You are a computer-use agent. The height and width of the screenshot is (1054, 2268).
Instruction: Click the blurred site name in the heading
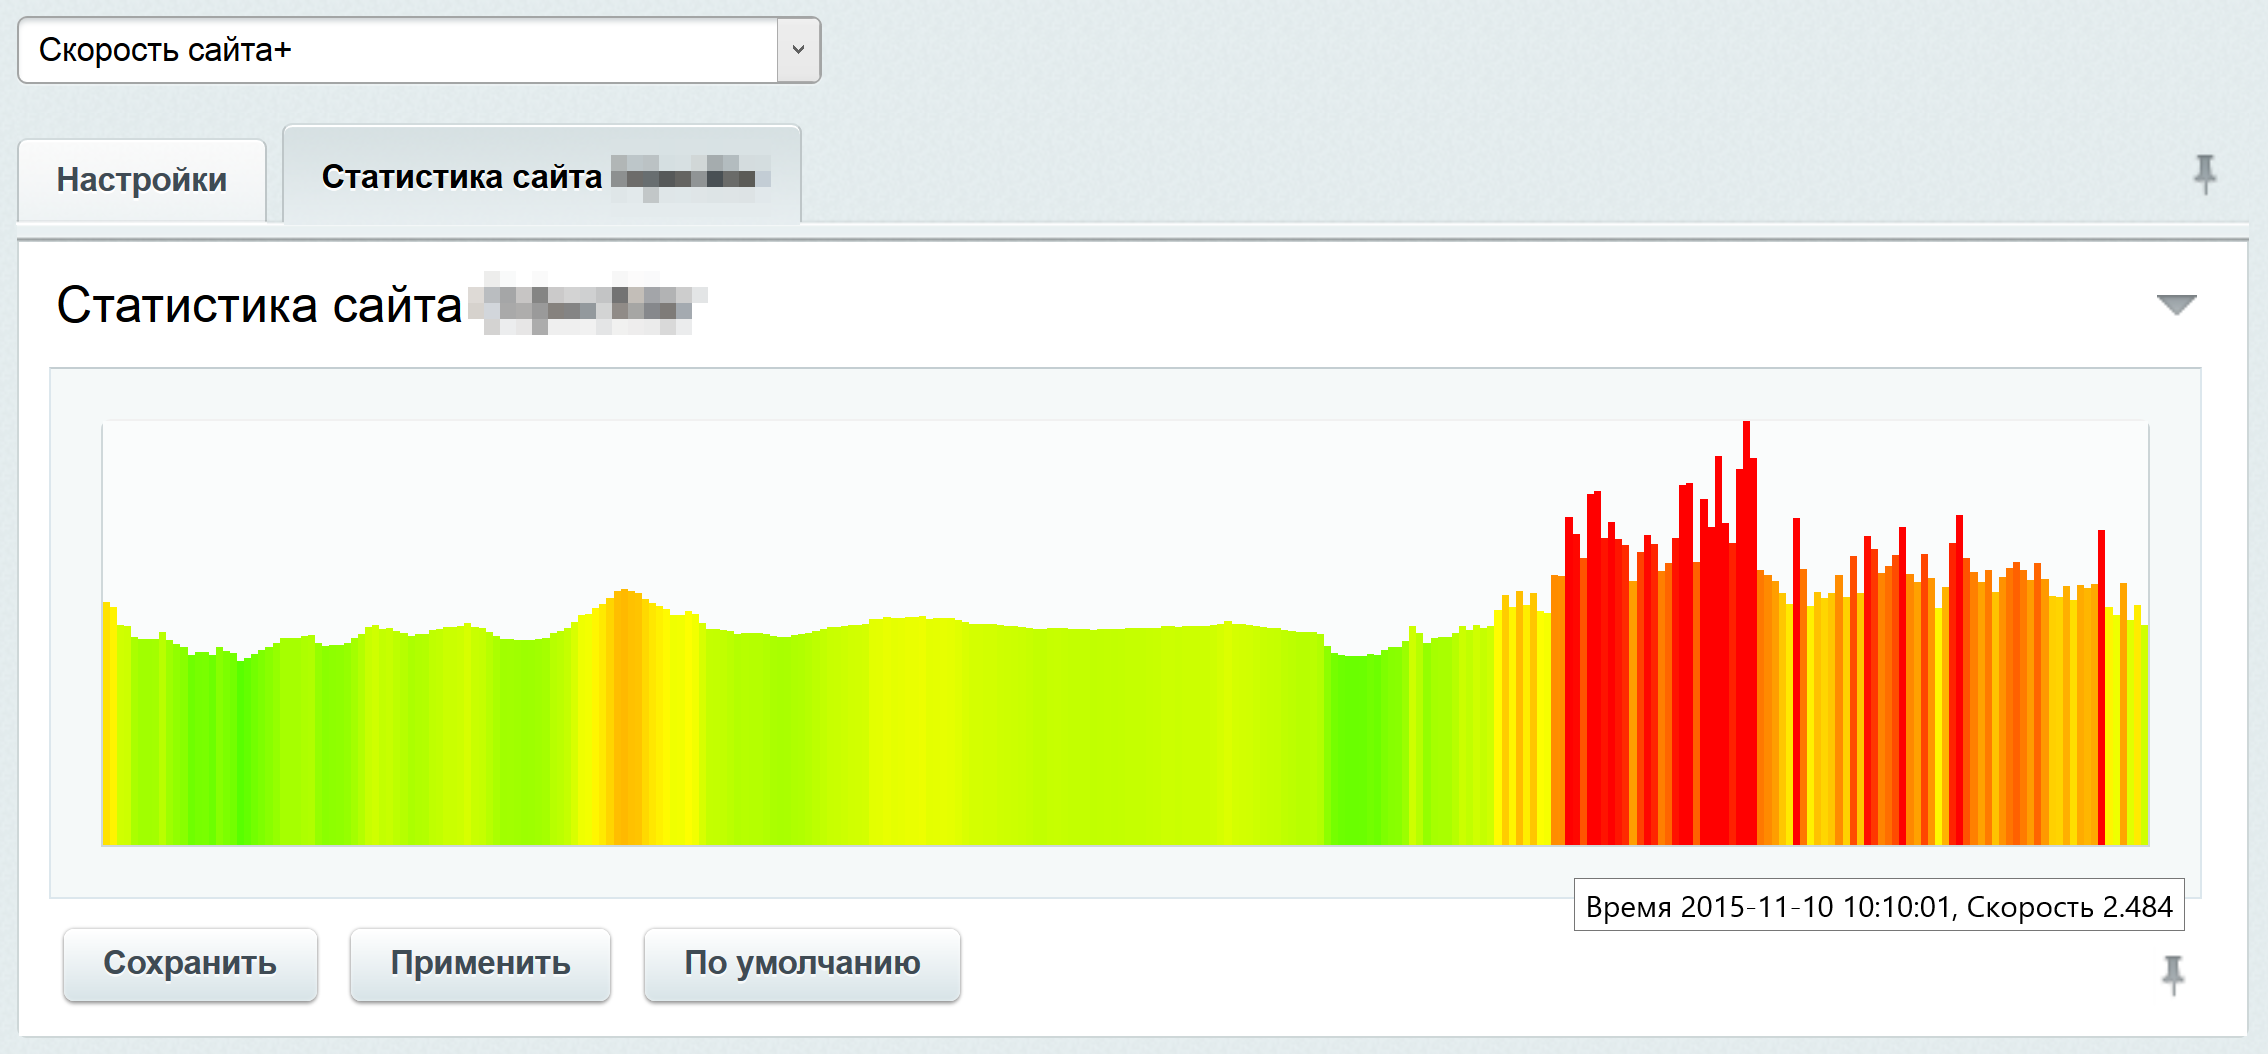[590, 304]
